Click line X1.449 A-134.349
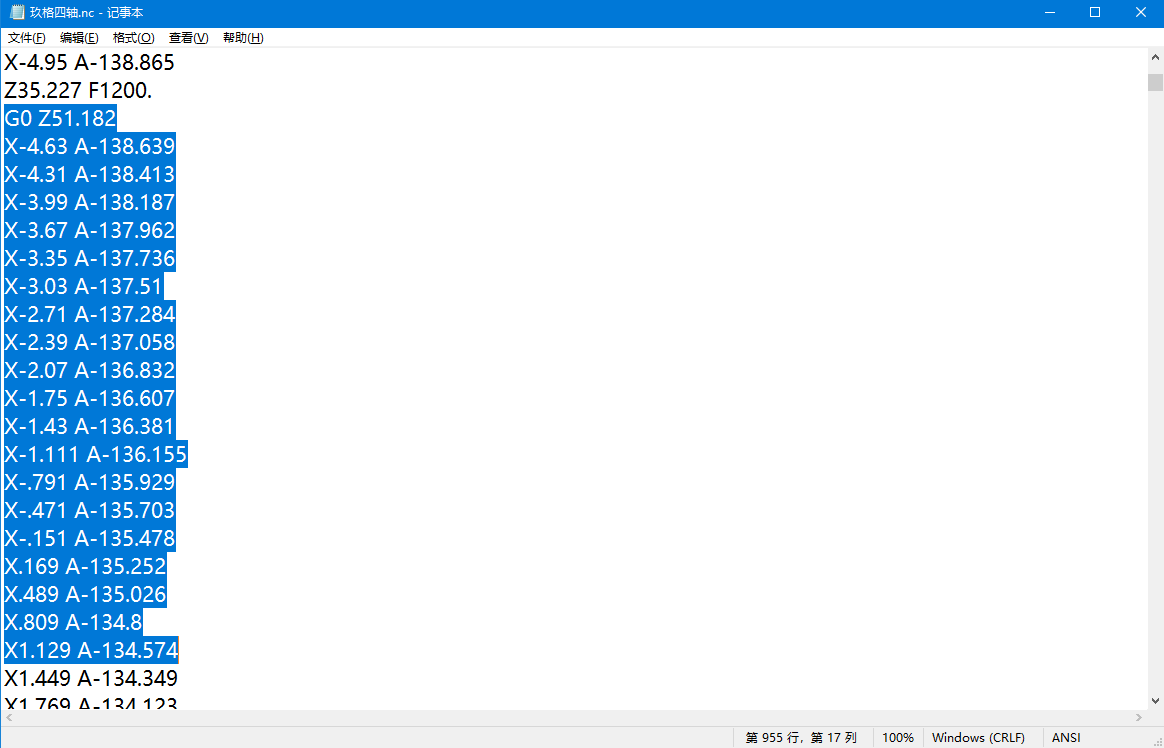This screenshot has height=748, width=1164. tap(91, 678)
